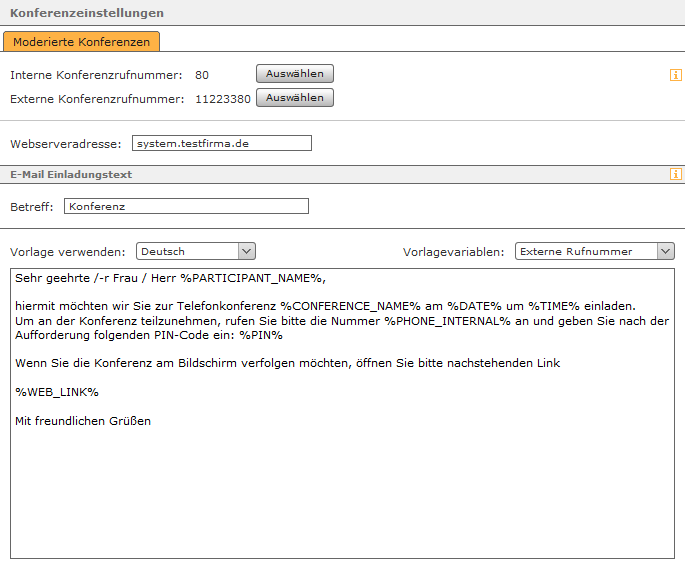
Task: Select the external number 11223380
Action: [223, 99]
